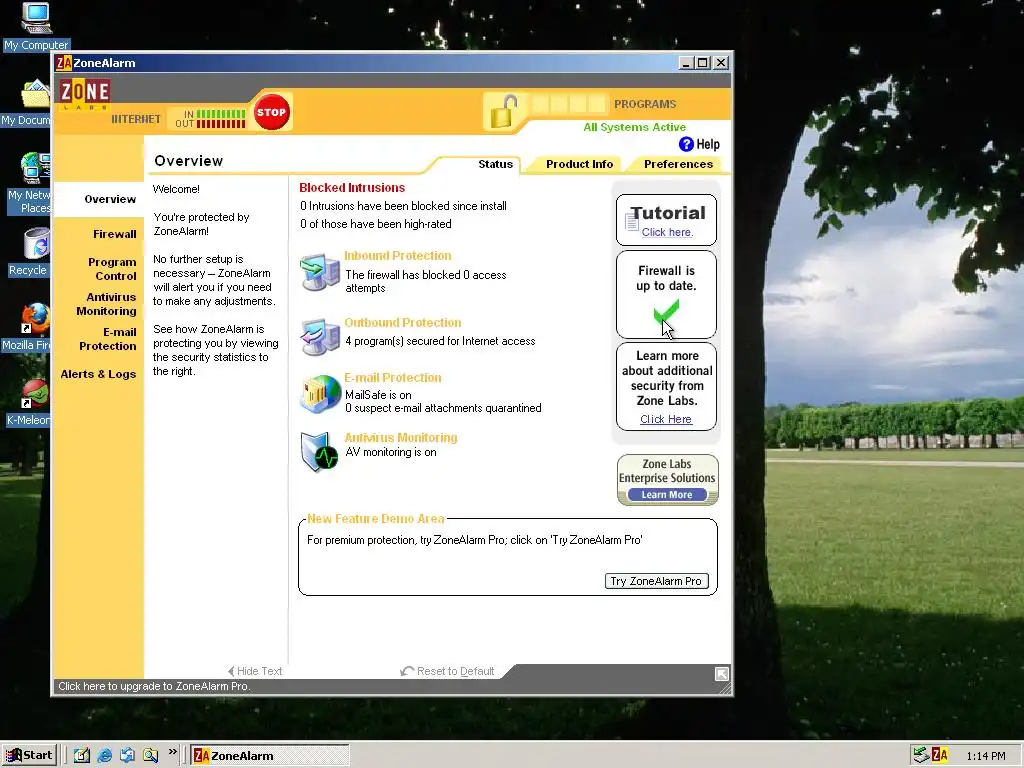Click the Zone Labs logo
This screenshot has width=1024, height=768.
click(x=85, y=93)
